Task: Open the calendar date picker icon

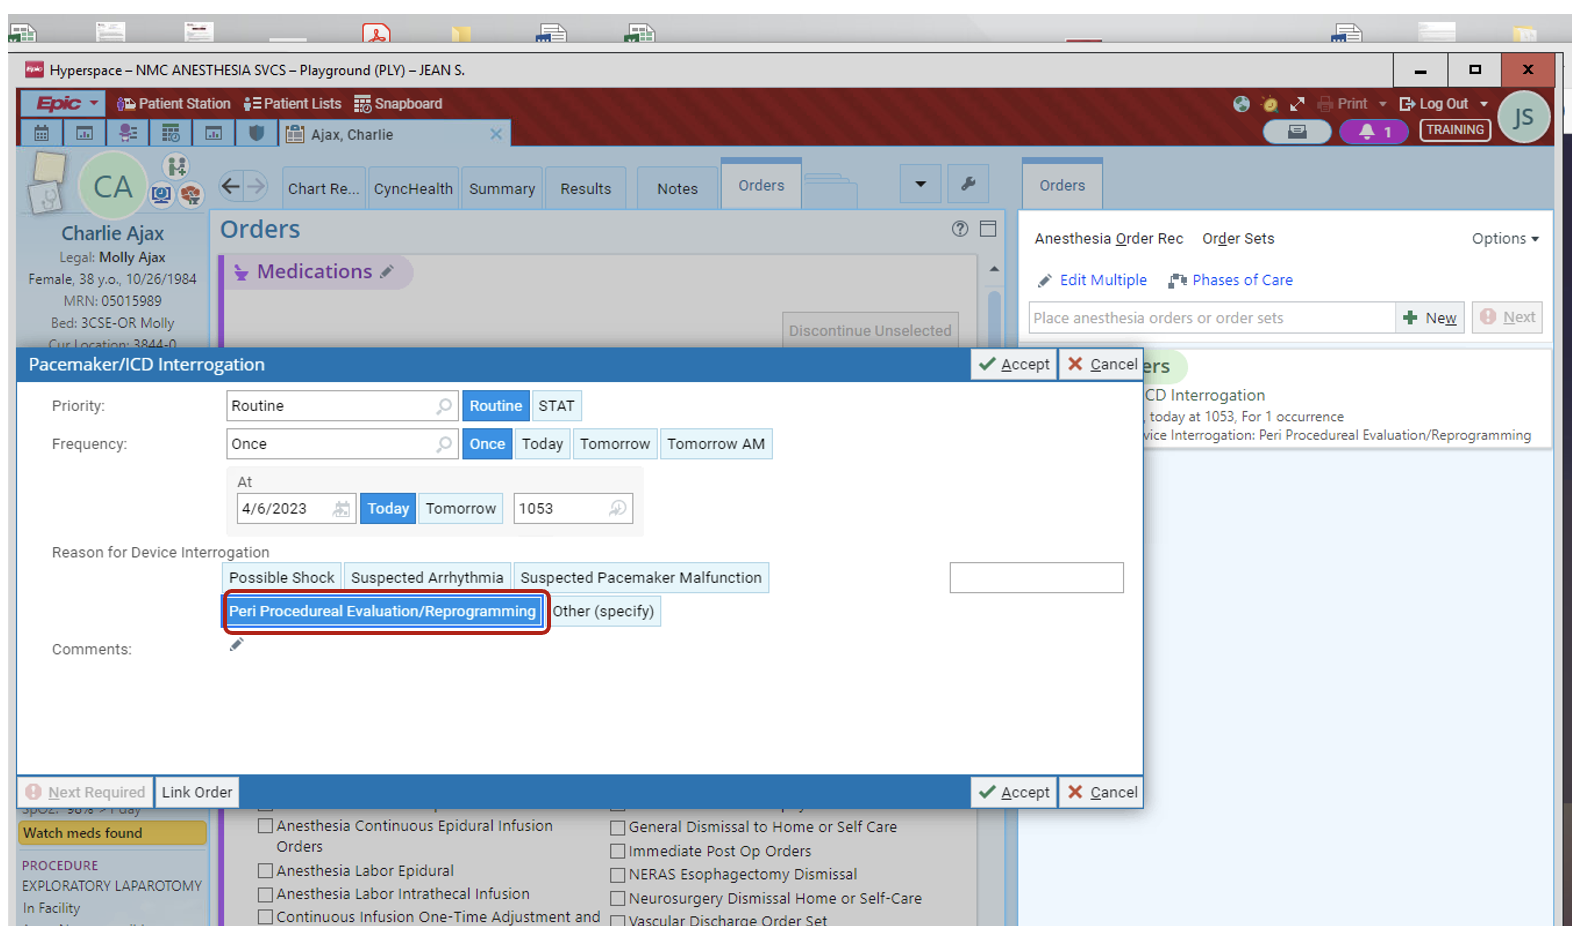Action: pyautogui.click(x=341, y=509)
